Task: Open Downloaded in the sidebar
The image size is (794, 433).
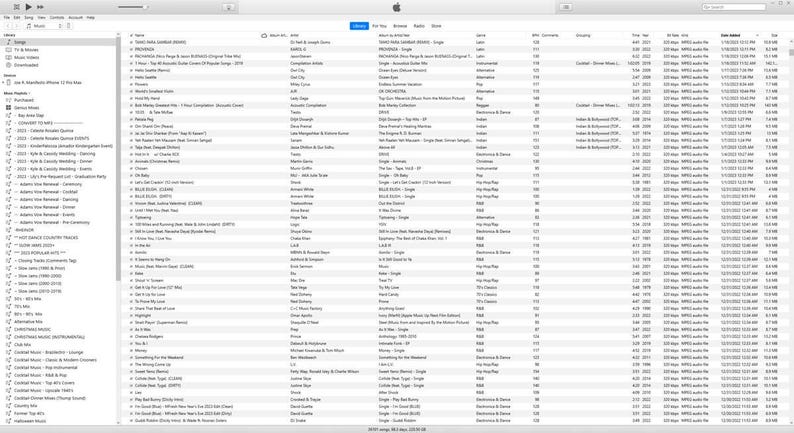Action: click(26, 65)
